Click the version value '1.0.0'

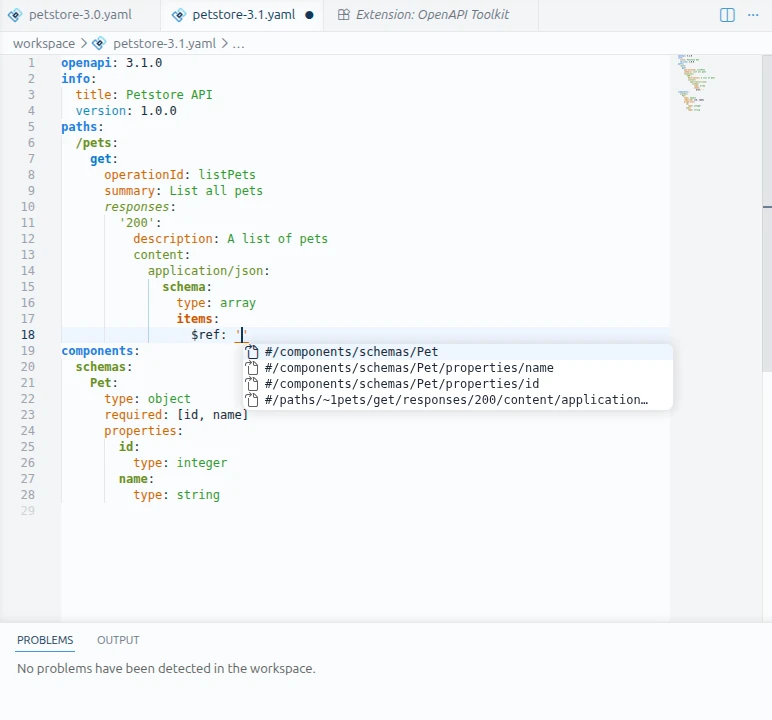click(x=159, y=110)
